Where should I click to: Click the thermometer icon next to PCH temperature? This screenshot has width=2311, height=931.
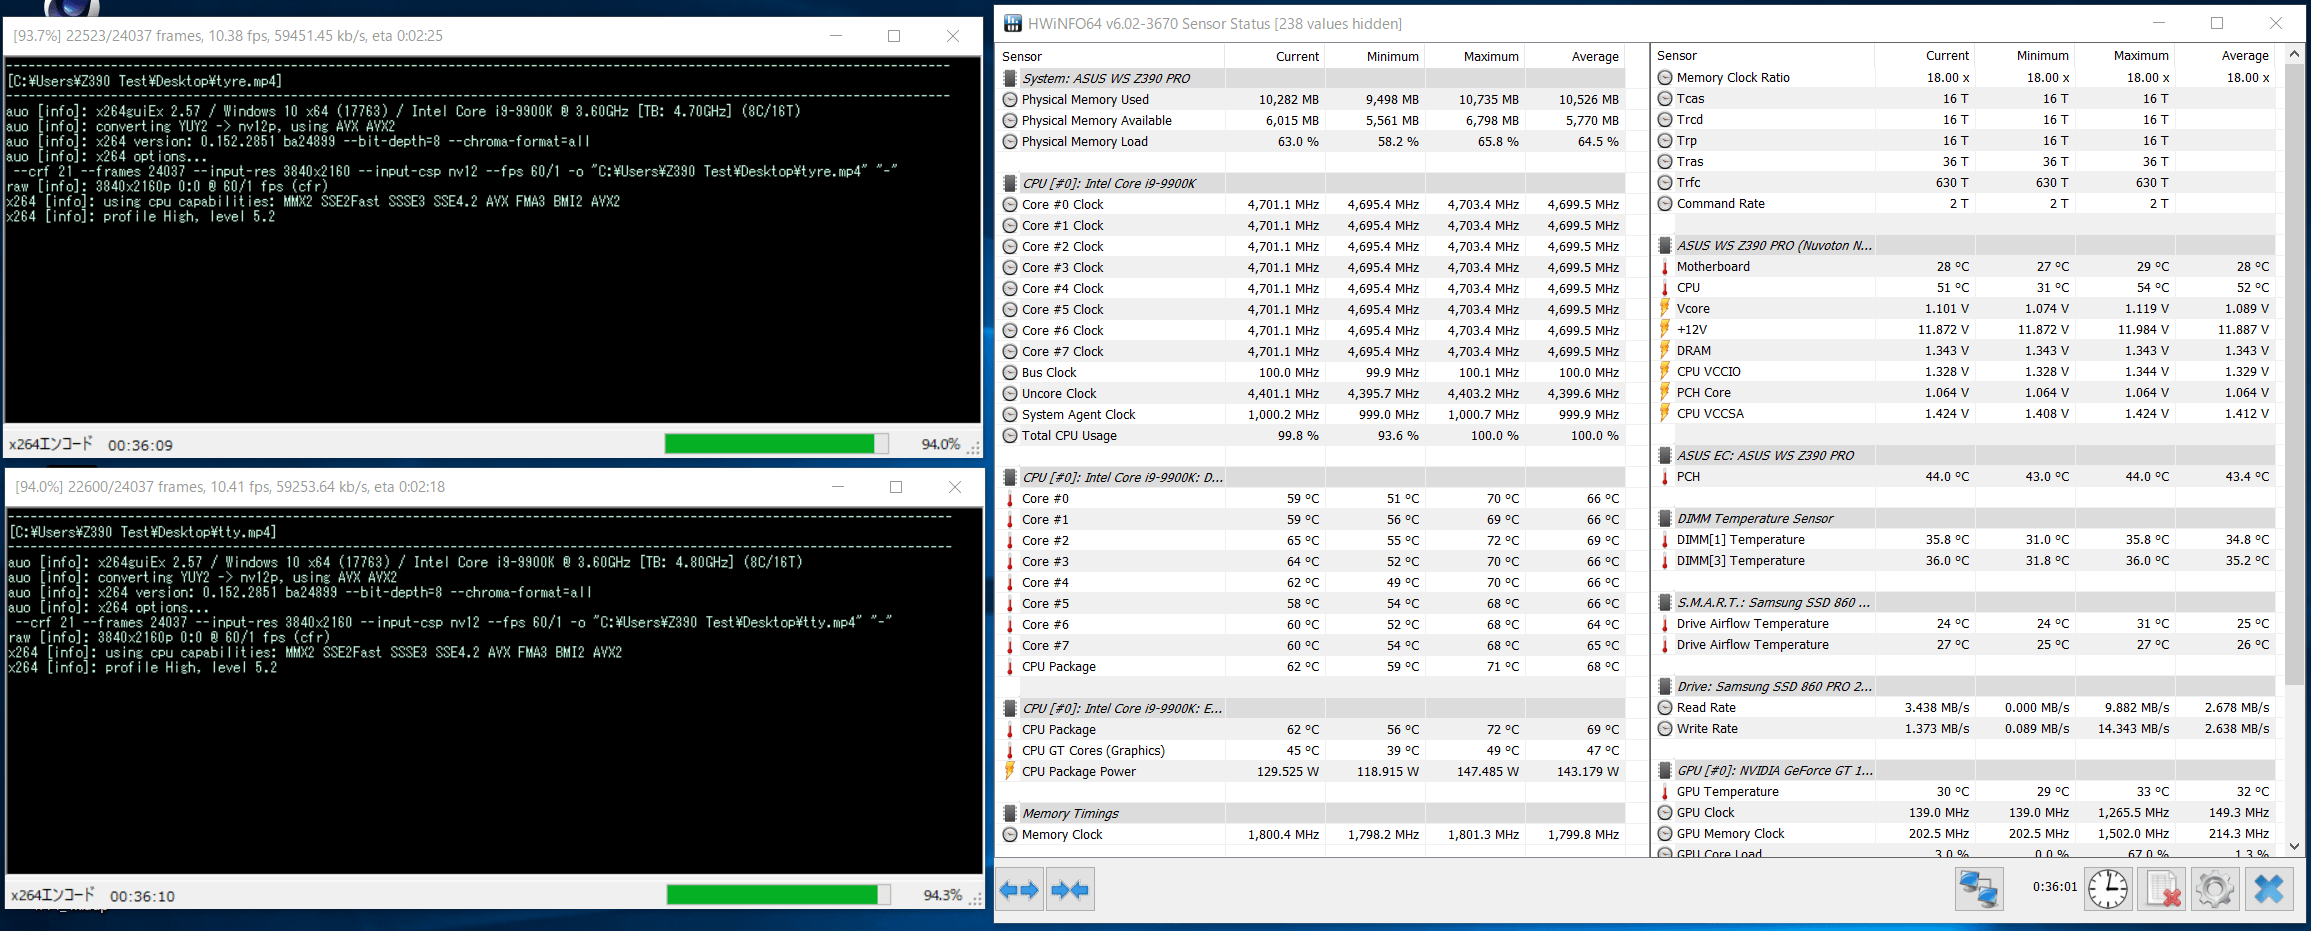(x=1665, y=476)
